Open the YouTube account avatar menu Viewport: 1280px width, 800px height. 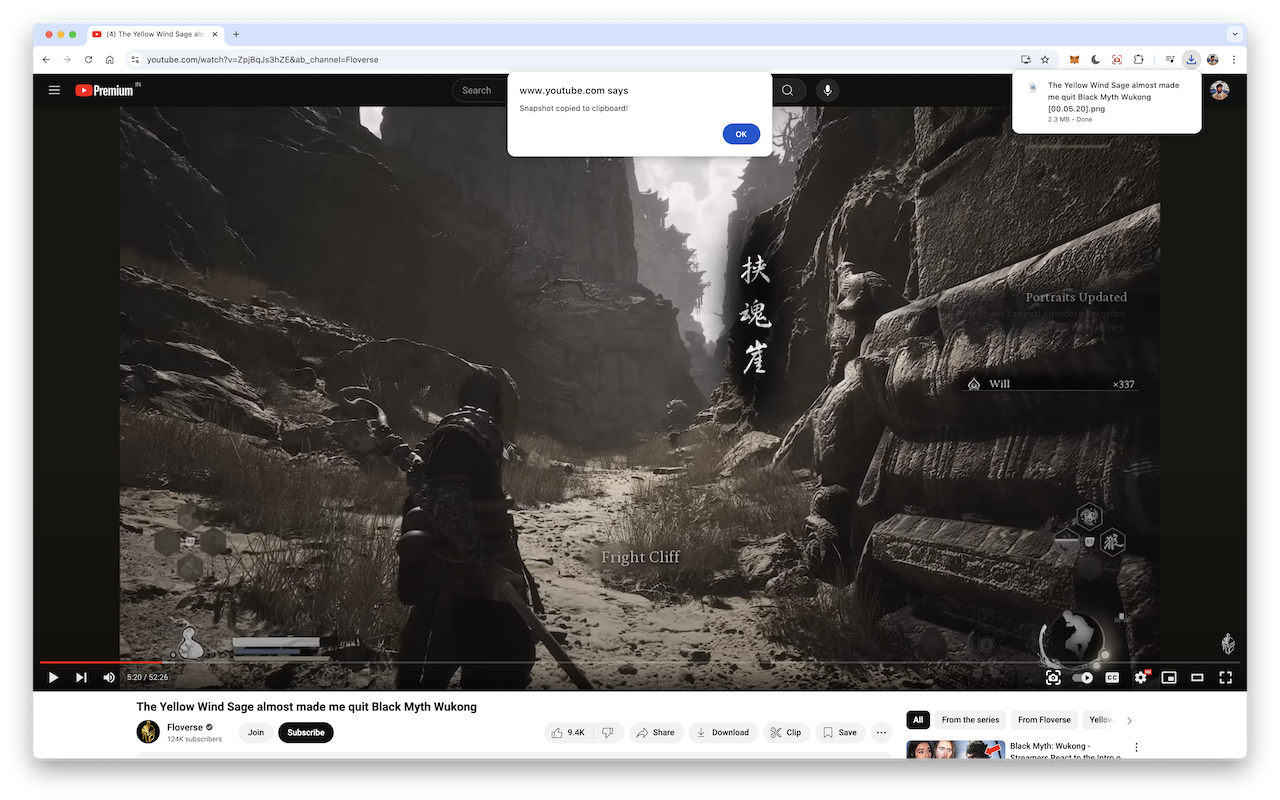click(1219, 90)
